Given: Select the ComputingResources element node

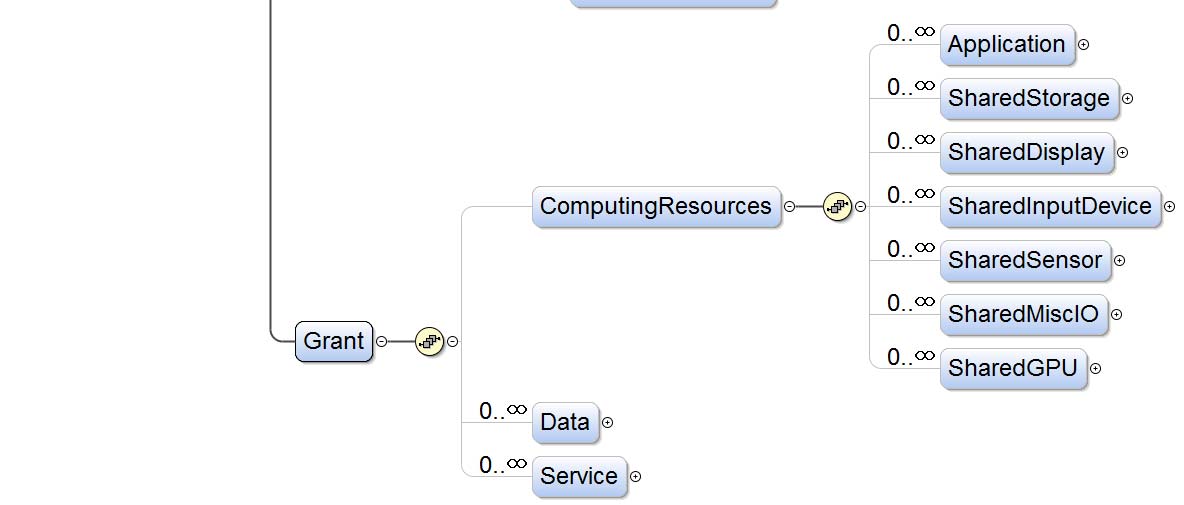Looking at the screenshot, I should pyautogui.click(x=655, y=207).
